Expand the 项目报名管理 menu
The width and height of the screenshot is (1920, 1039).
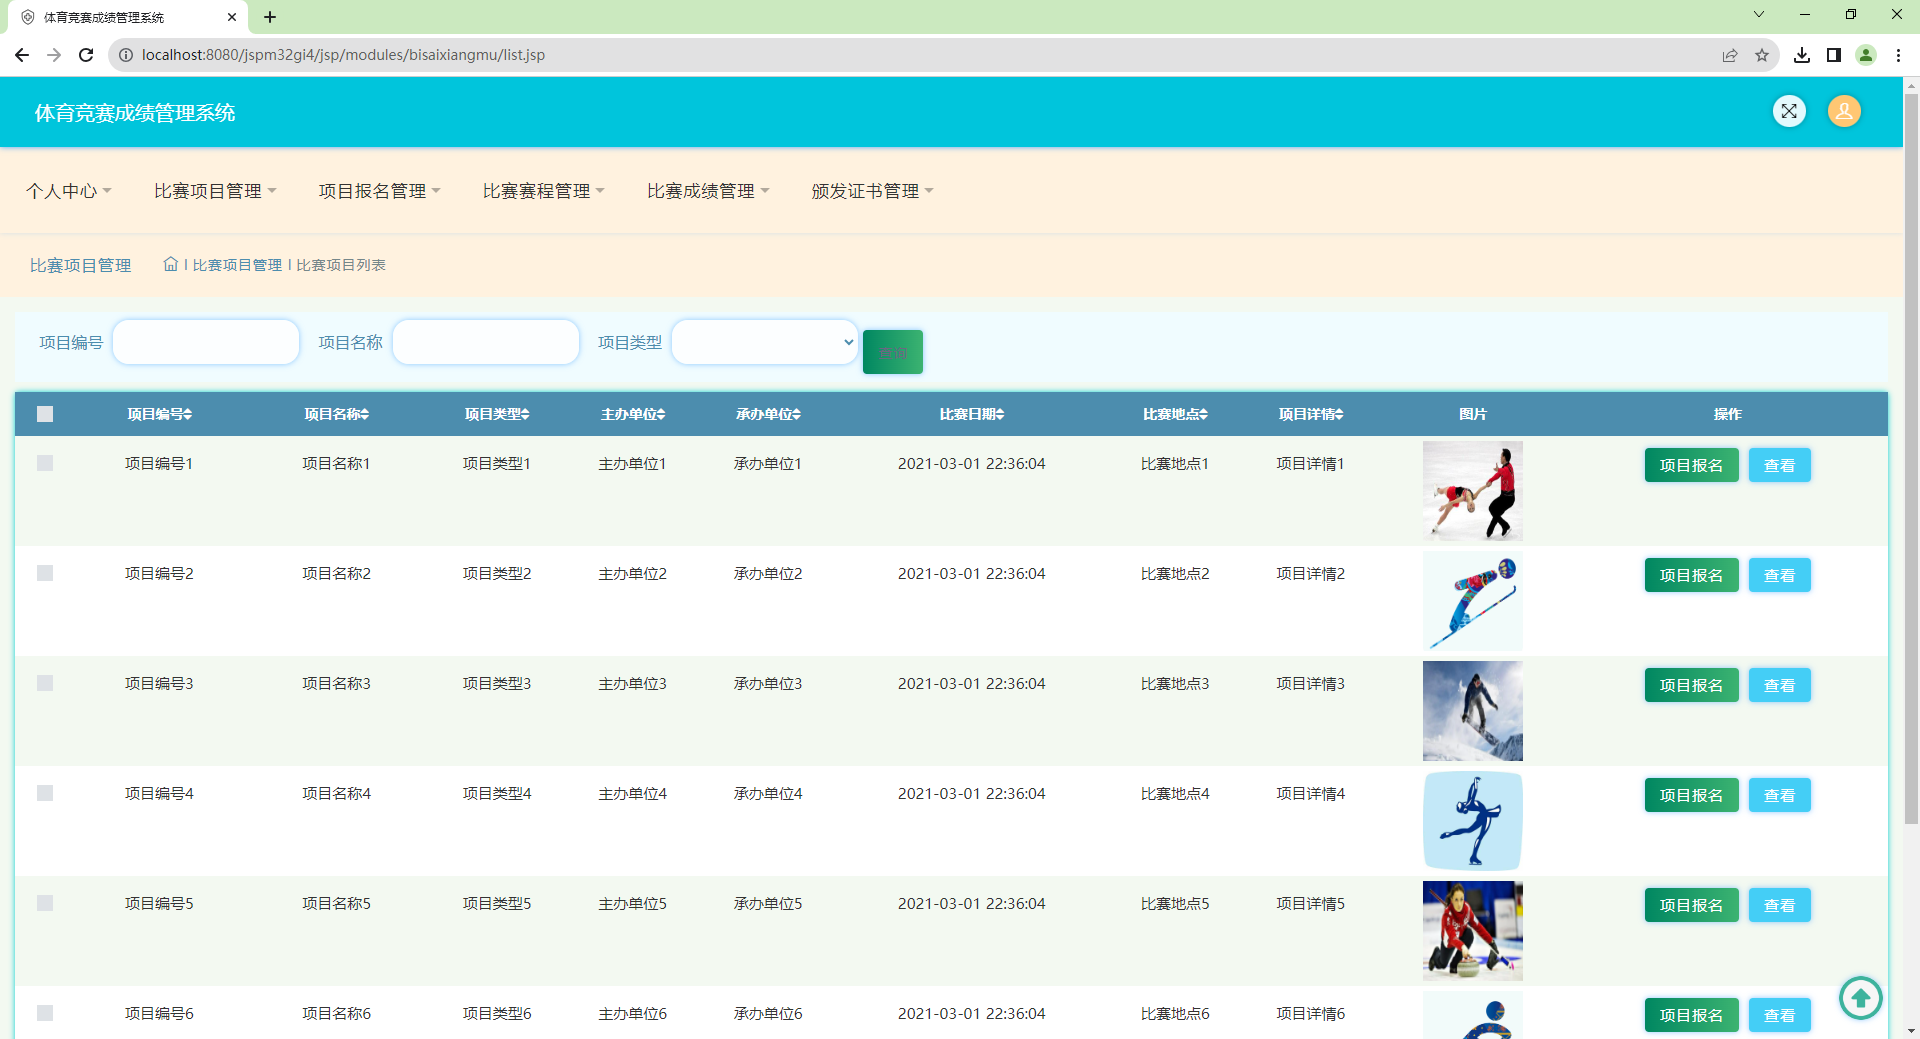click(x=379, y=191)
